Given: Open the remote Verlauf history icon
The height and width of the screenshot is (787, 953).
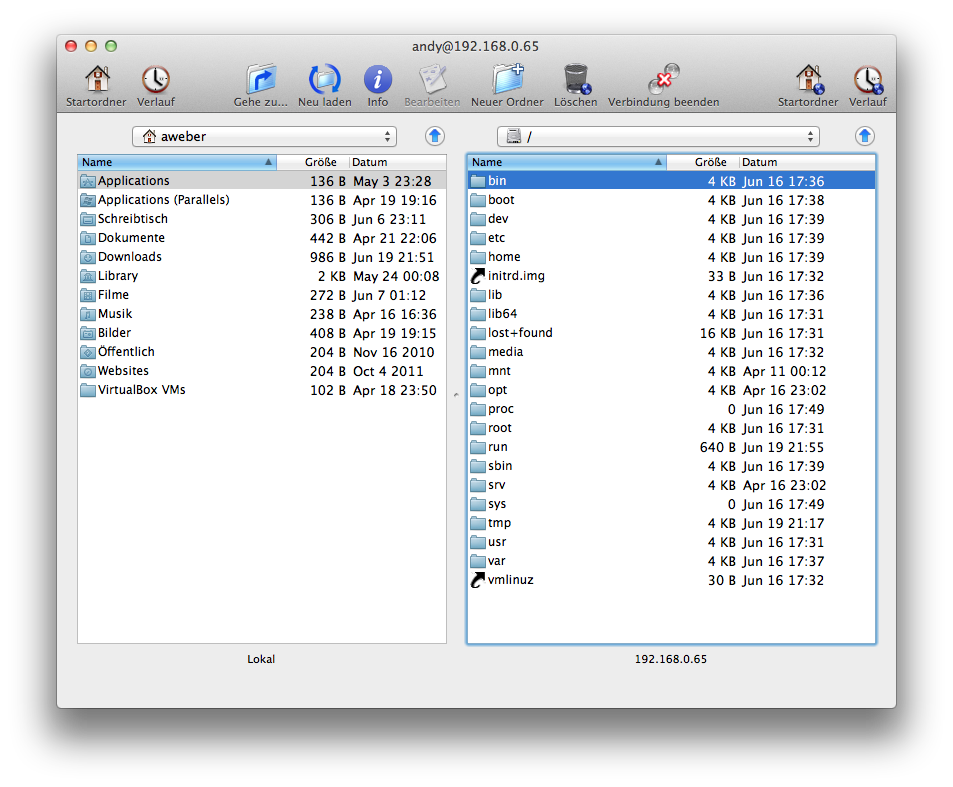Looking at the screenshot, I should click(867, 80).
